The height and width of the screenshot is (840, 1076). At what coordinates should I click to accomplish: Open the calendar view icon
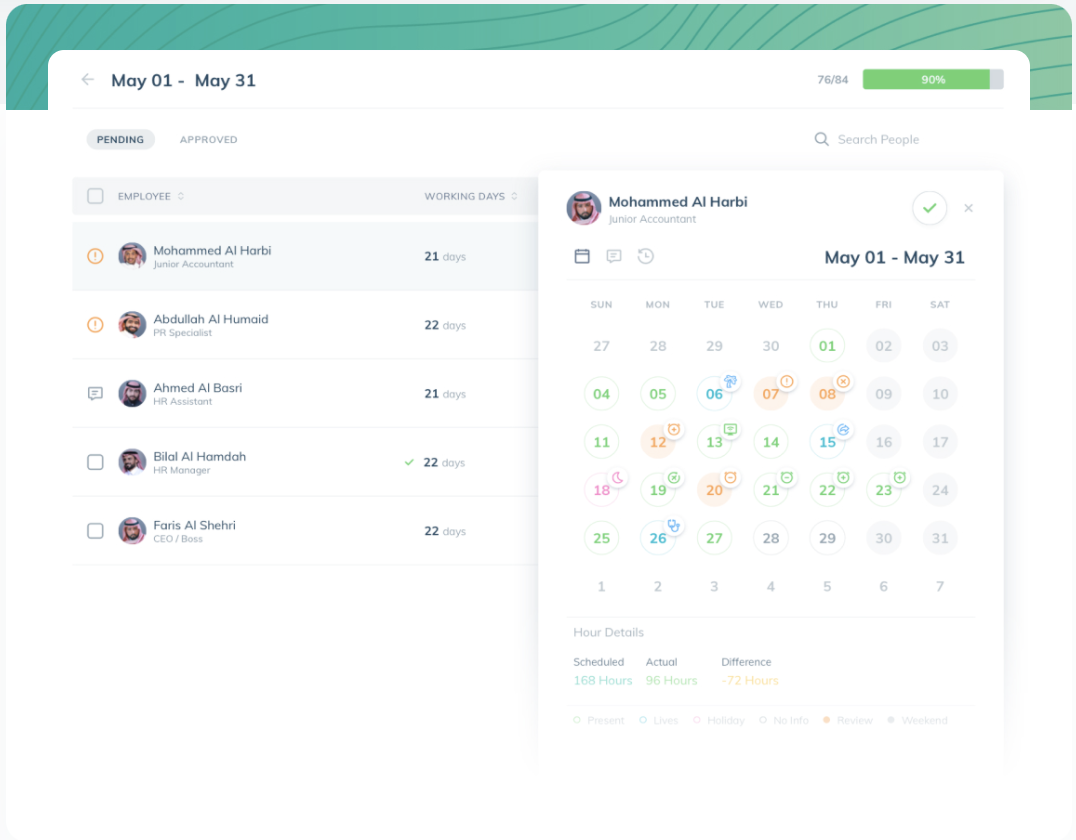(x=583, y=256)
